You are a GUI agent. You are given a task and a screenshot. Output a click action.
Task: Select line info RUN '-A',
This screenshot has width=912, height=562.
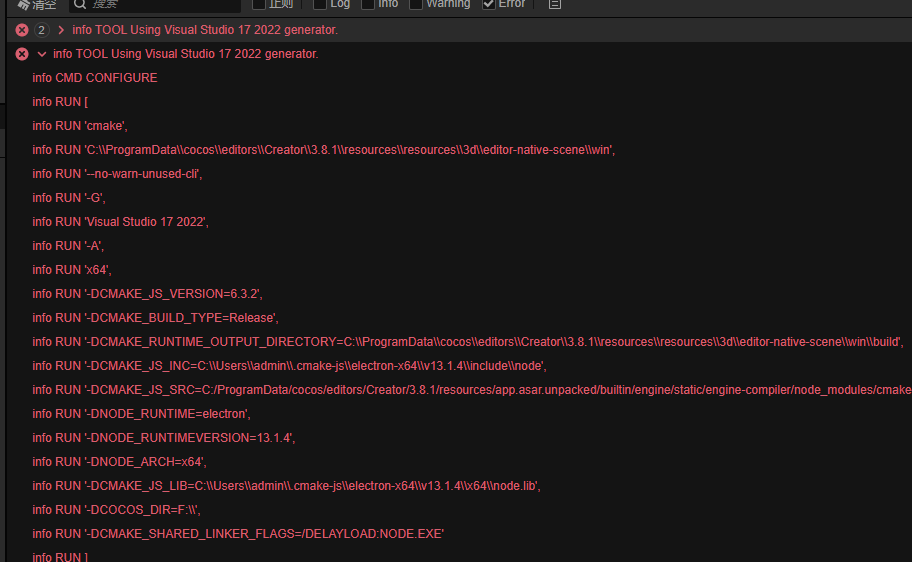(x=68, y=246)
